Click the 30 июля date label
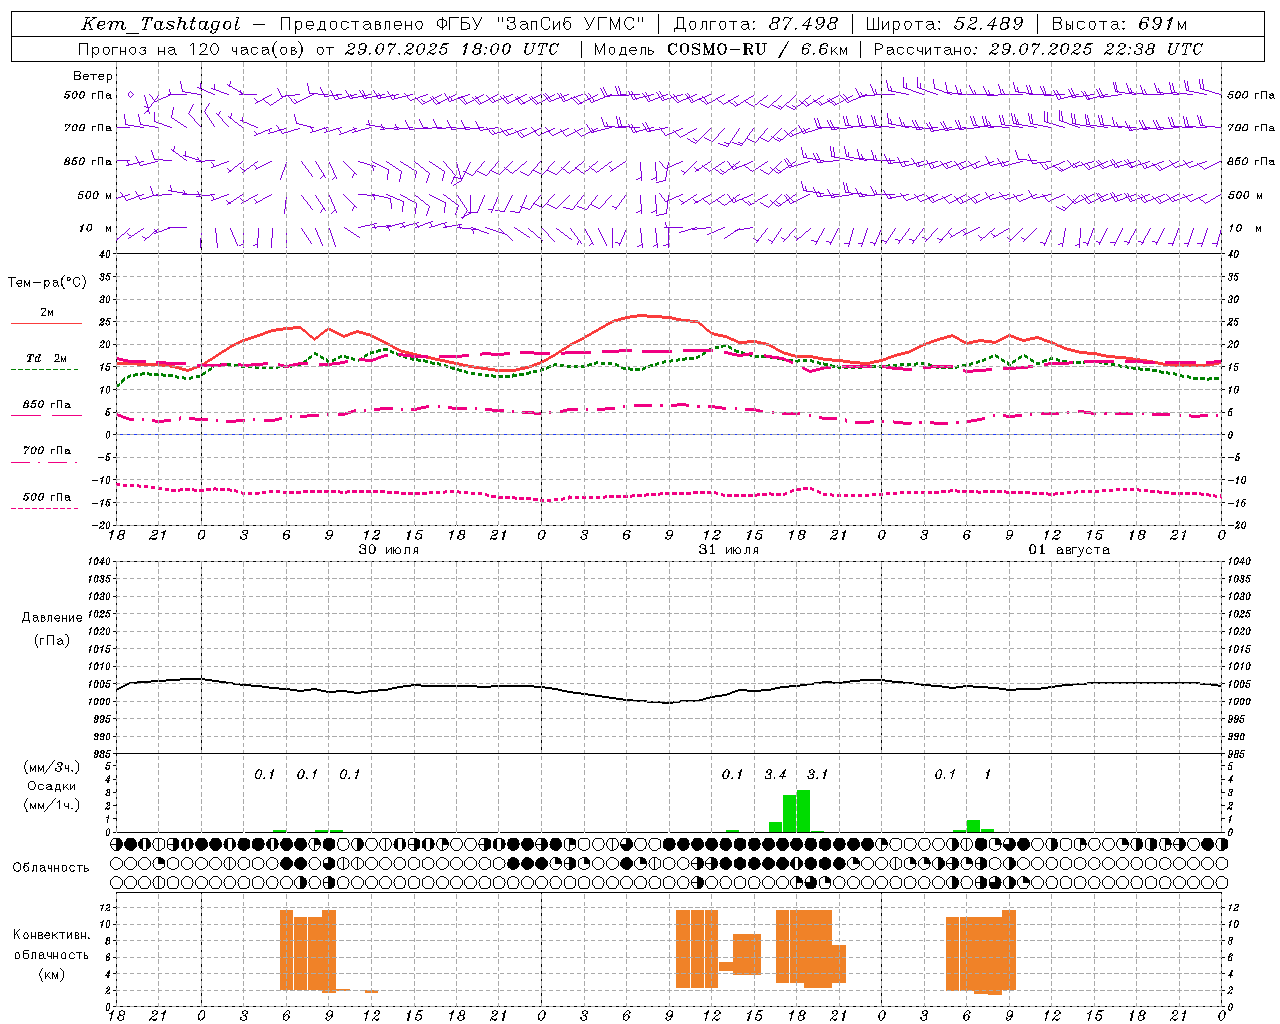 coord(389,550)
